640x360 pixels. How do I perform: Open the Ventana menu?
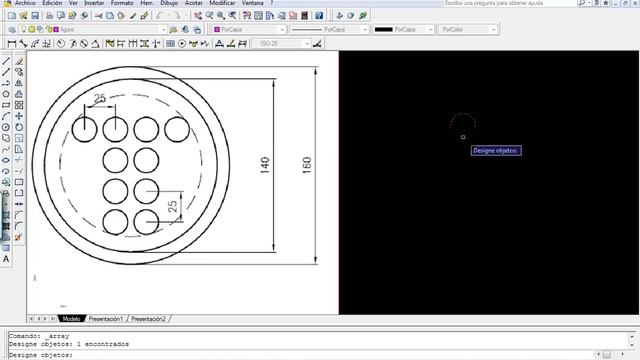[x=253, y=3]
